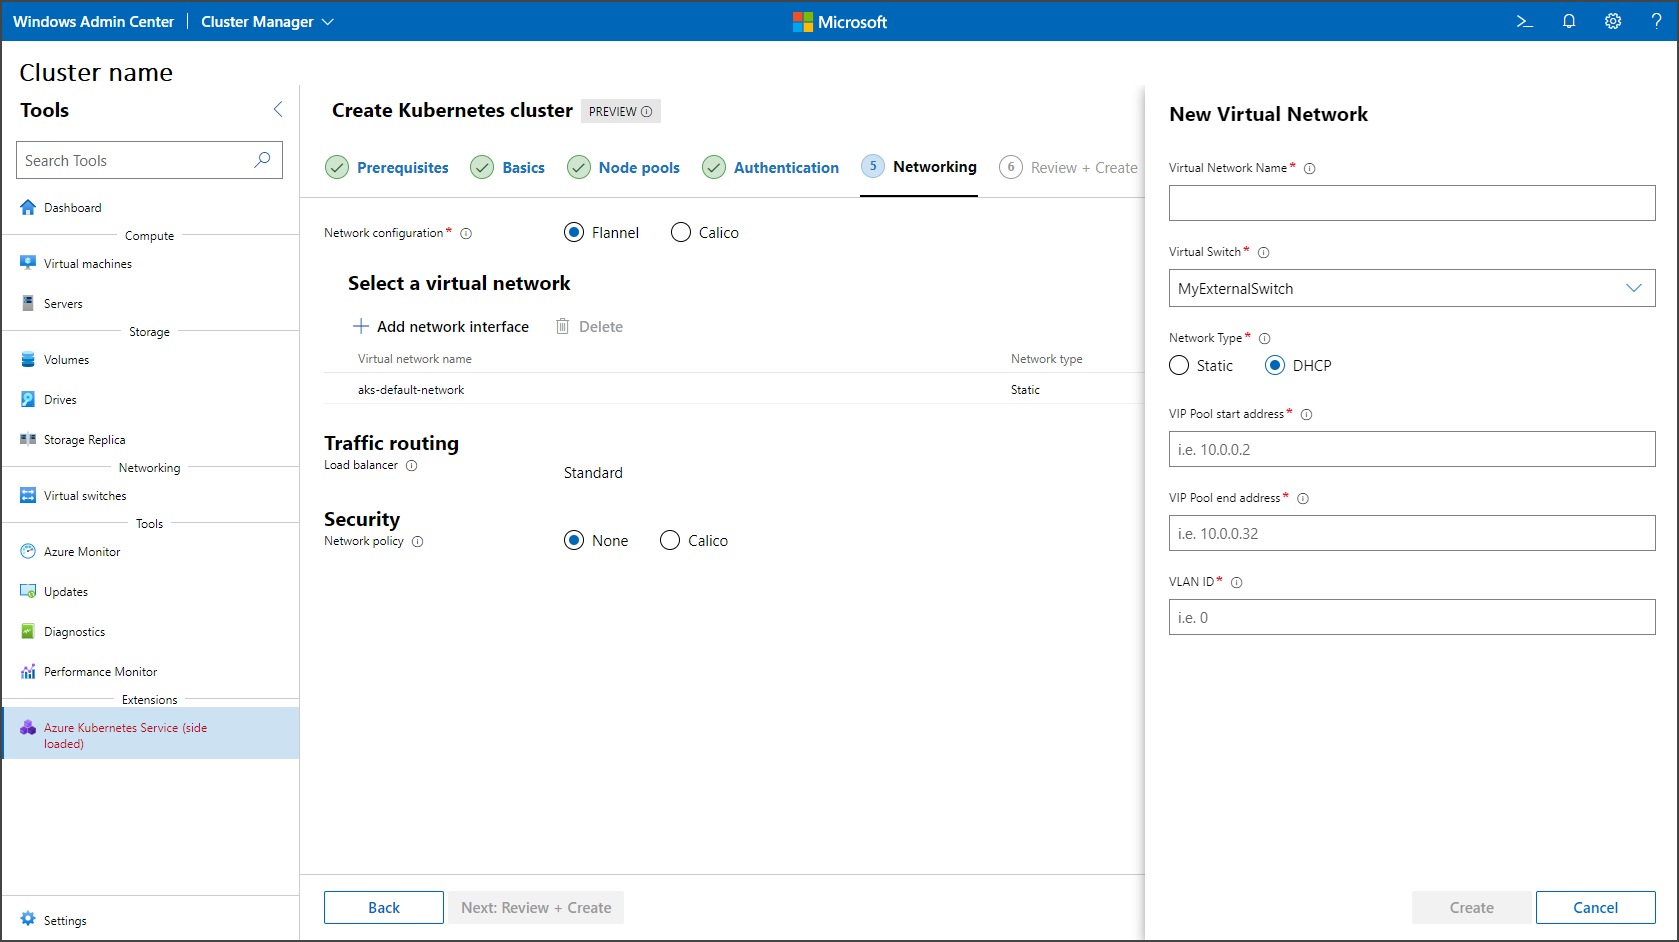
Task: Click the Add network interface plus icon
Action: pos(361,327)
